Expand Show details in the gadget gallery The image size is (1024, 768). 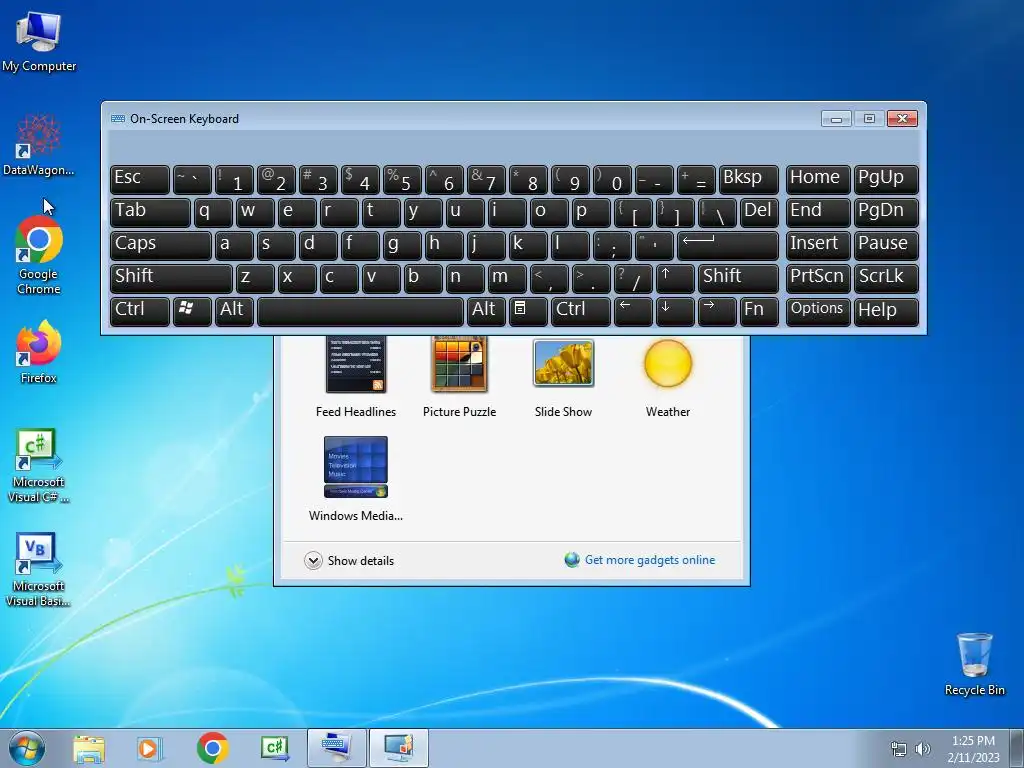pos(349,560)
